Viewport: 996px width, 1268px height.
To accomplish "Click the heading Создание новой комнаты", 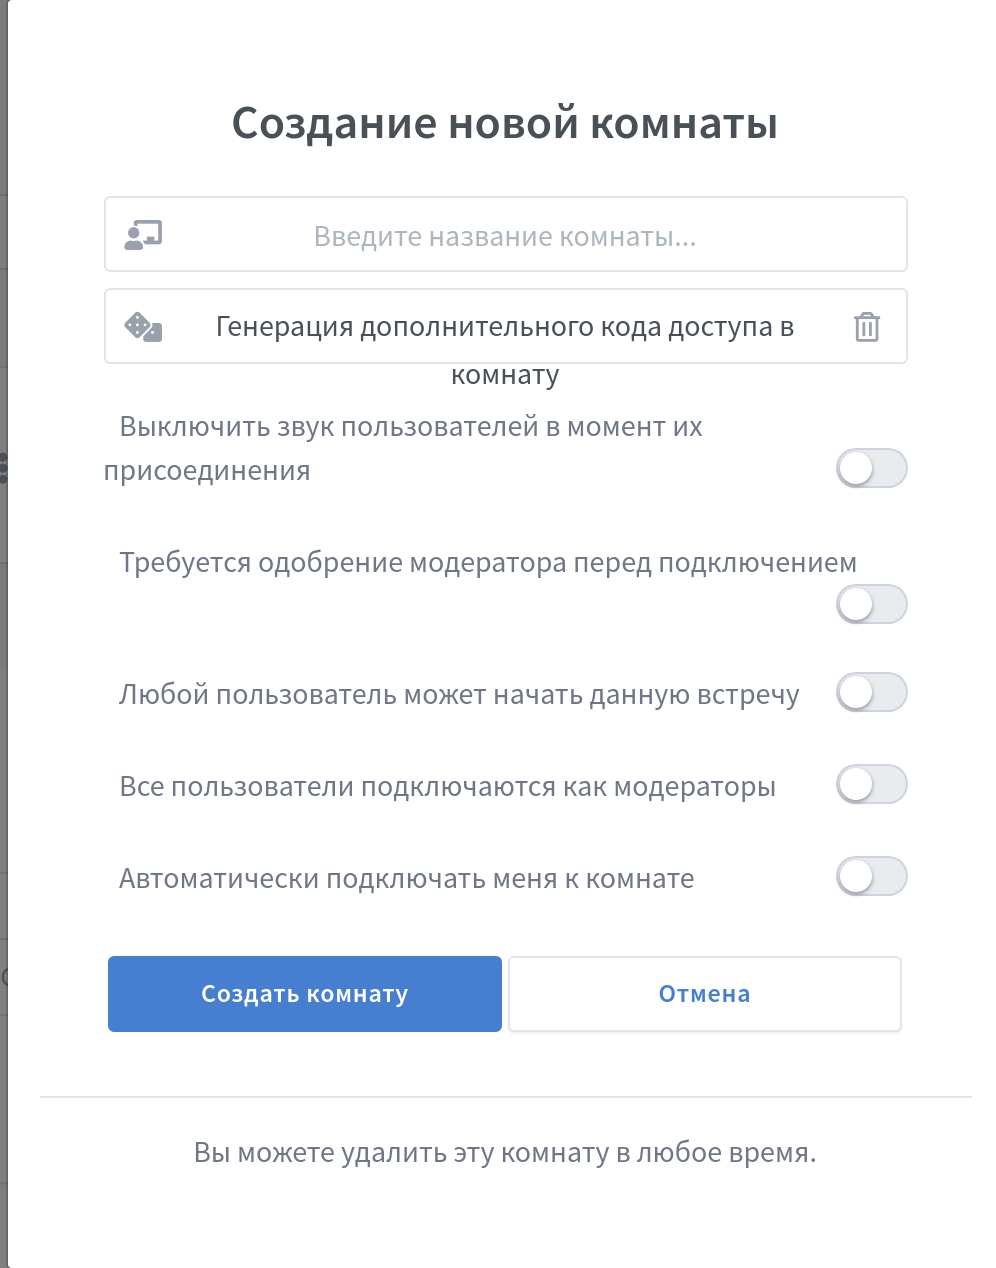I will tap(505, 123).
